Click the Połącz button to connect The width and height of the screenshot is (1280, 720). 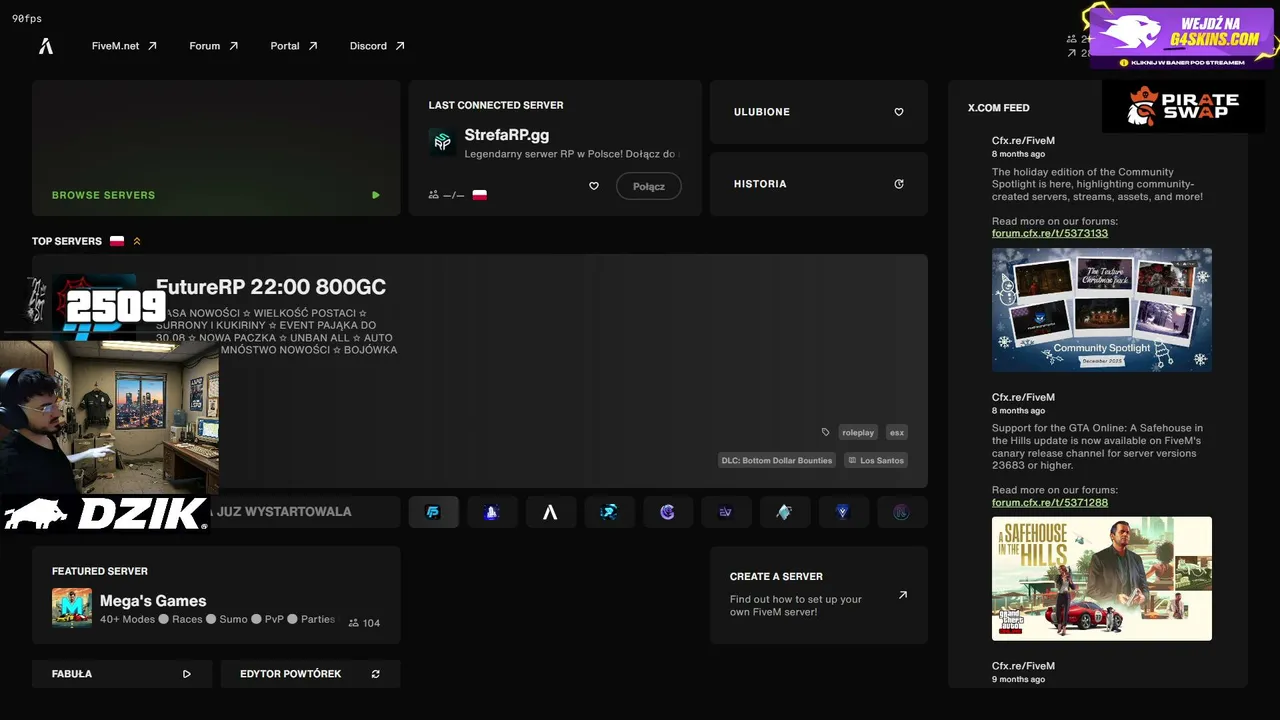coord(649,186)
